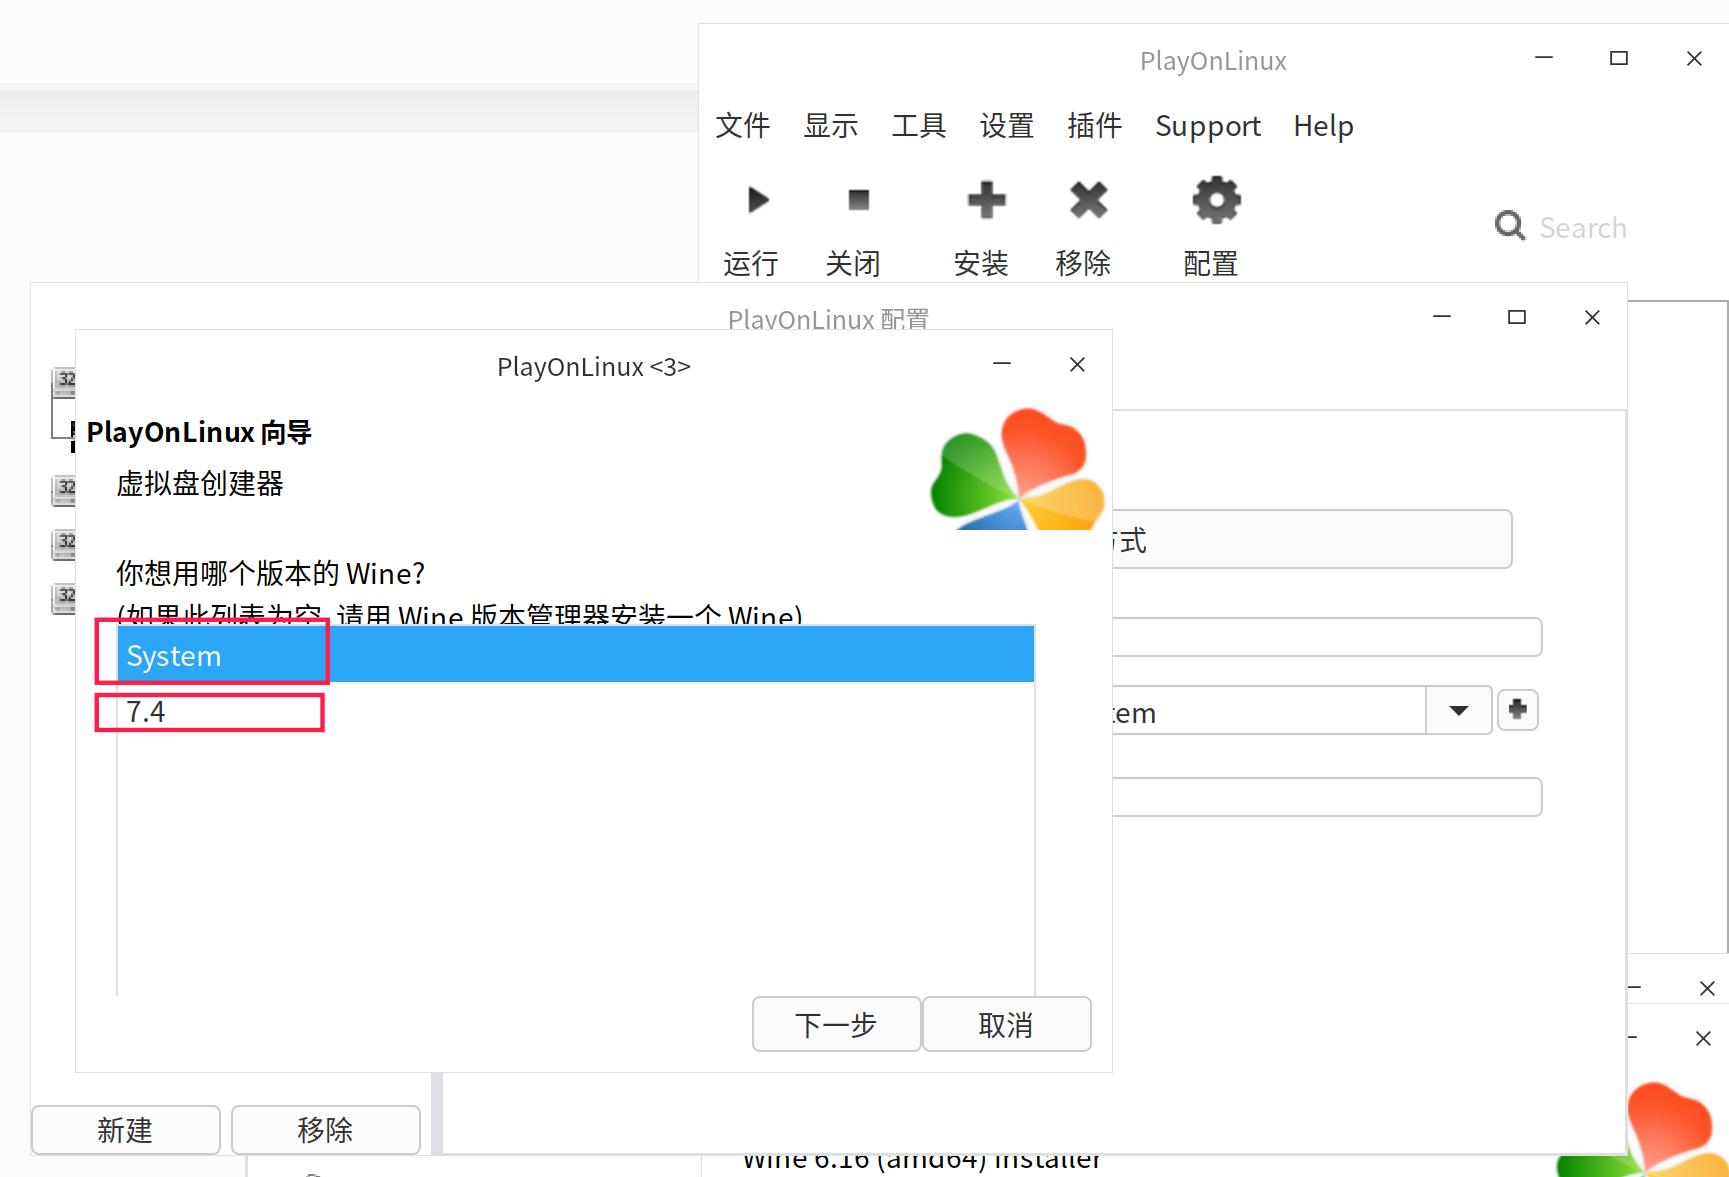Open the Support menu
Screen dimensions: 1729x1177
(1207, 126)
